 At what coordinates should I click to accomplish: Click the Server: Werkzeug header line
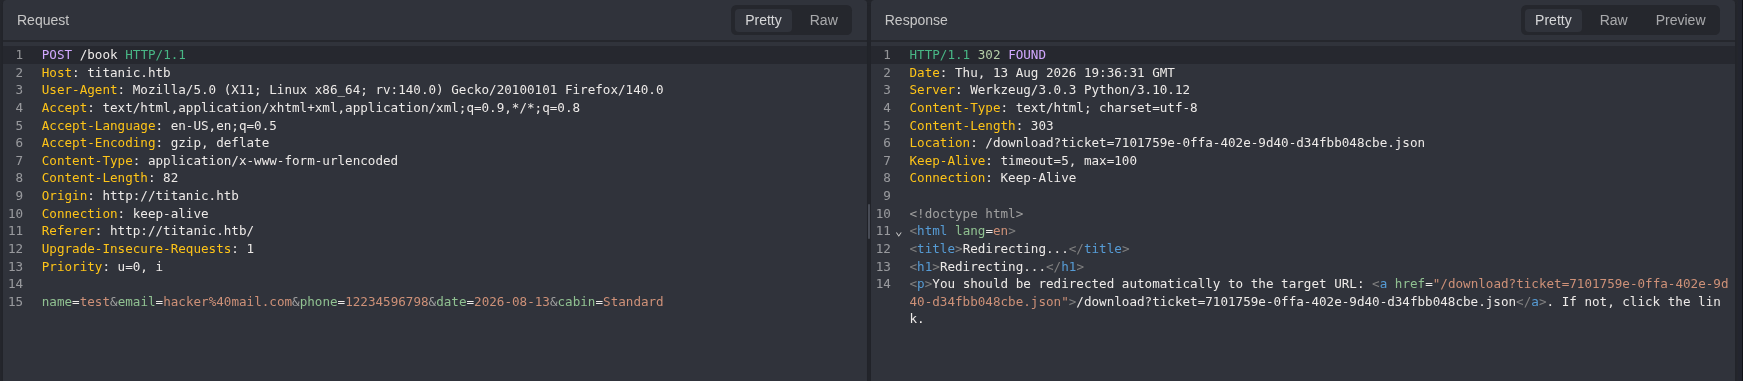pos(1049,90)
